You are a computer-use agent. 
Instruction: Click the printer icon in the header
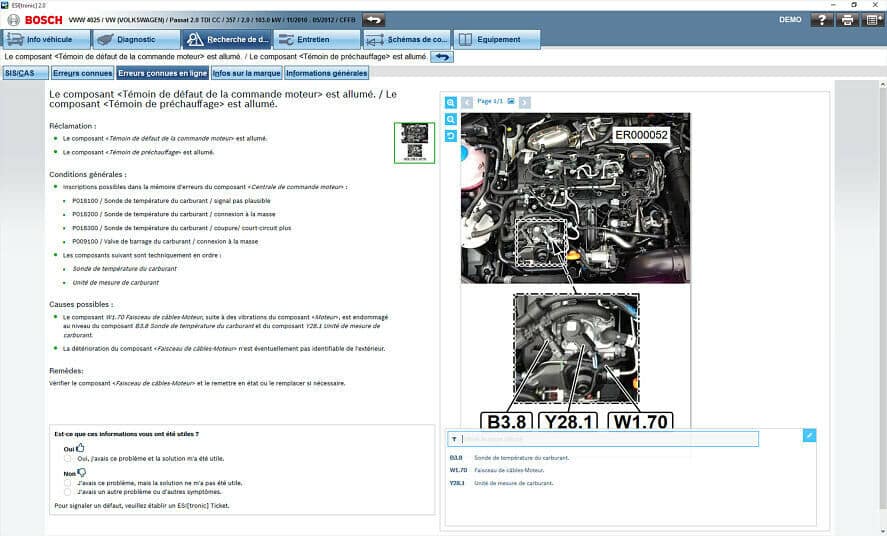click(x=847, y=20)
